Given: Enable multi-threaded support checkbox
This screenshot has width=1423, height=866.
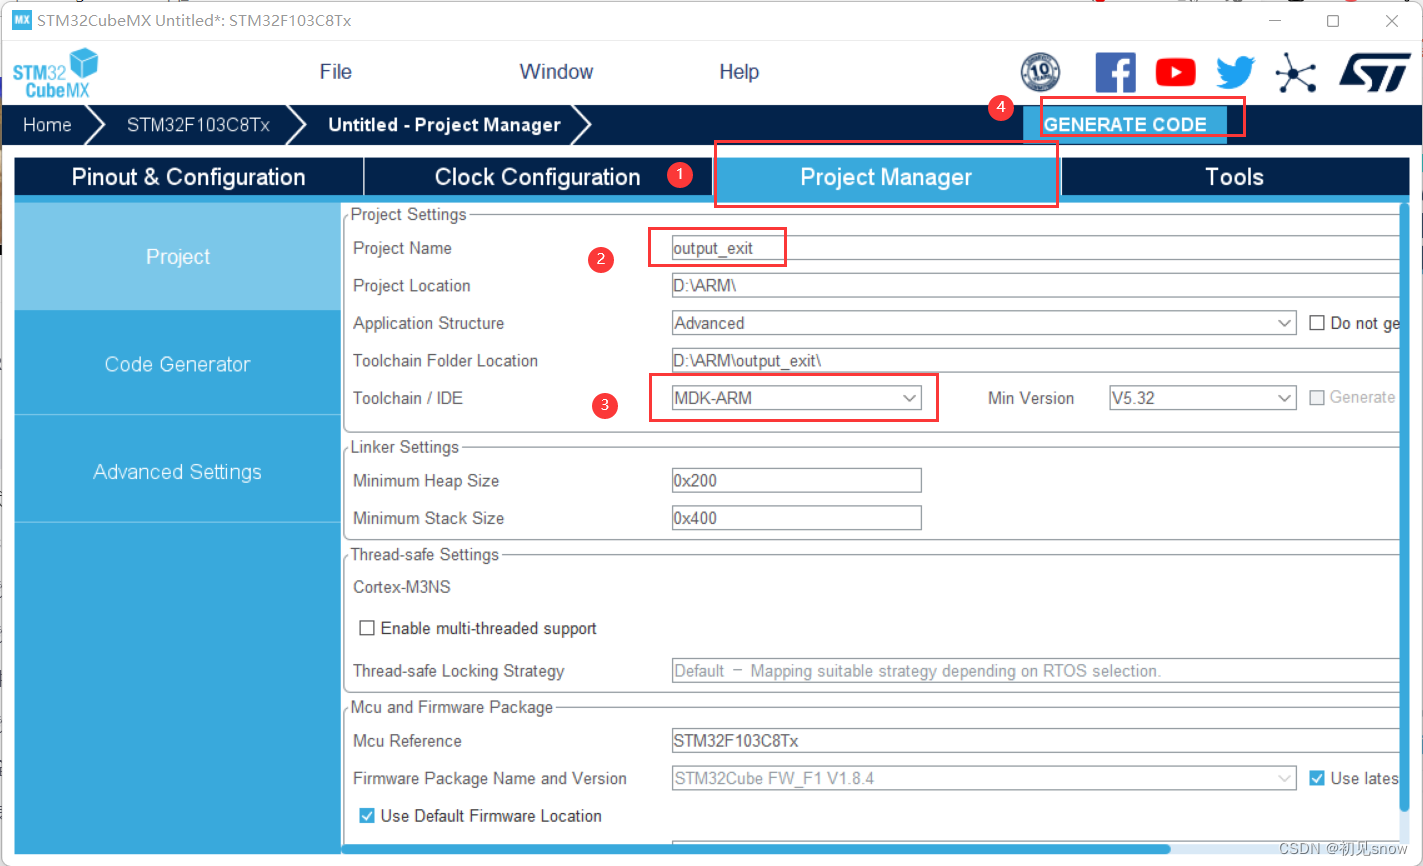Looking at the screenshot, I should 367,628.
